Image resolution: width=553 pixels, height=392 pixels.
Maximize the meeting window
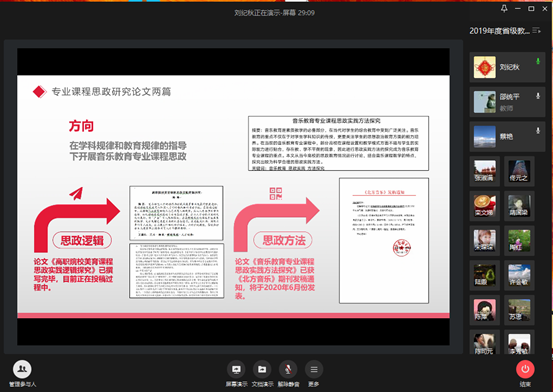(x=531, y=8)
